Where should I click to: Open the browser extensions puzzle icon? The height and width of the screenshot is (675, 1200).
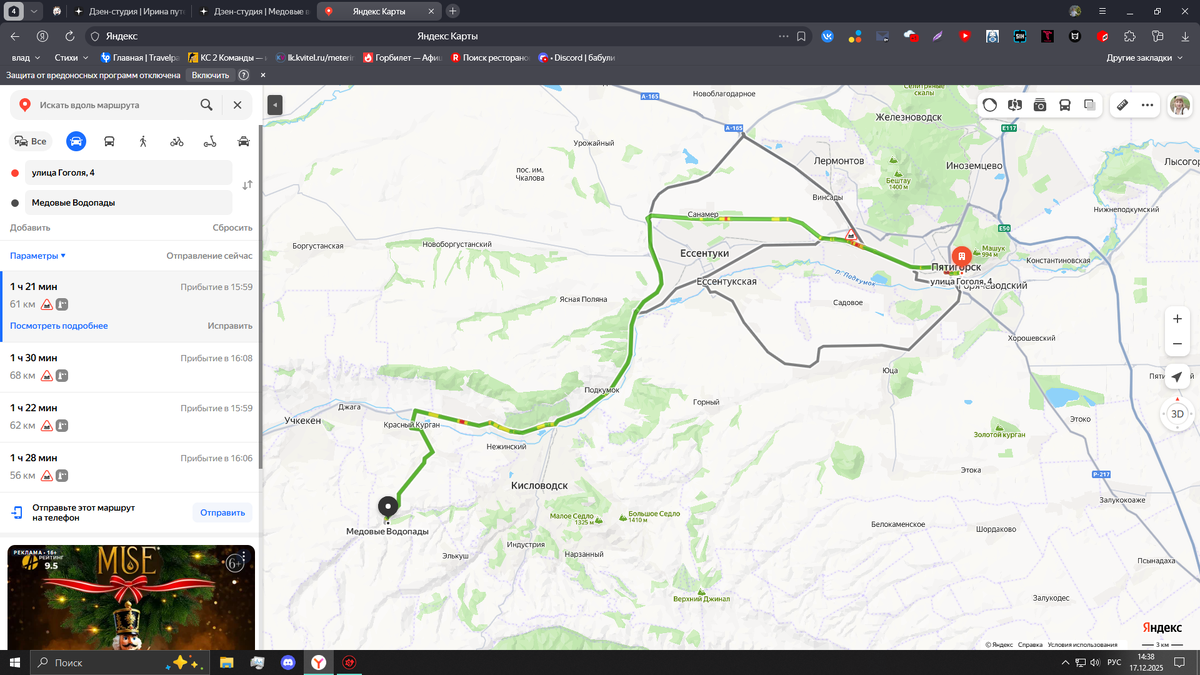coord(1130,36)
